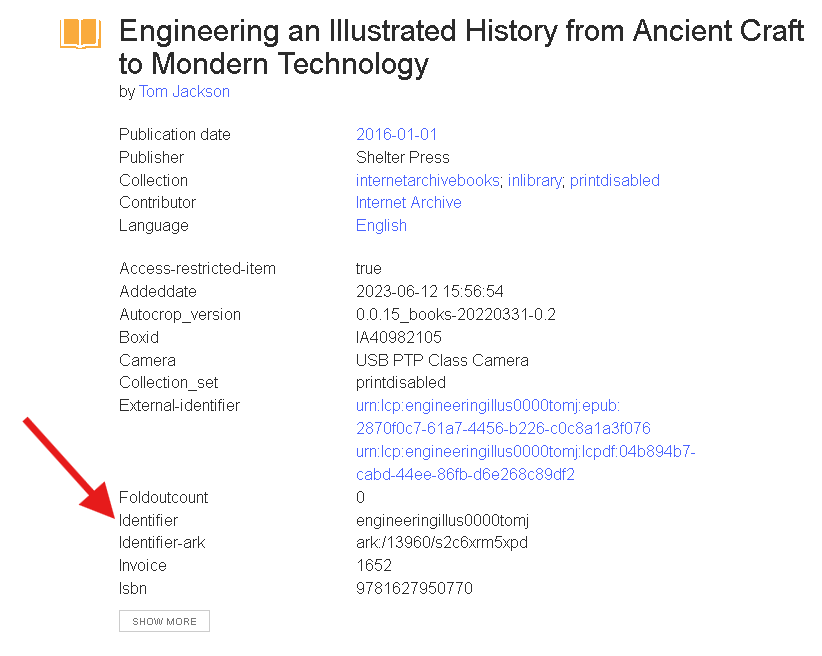The image size is (822, 656).
Task: Click the identifier value engineeringillus0000tomj
Action: tap(442, 520)
